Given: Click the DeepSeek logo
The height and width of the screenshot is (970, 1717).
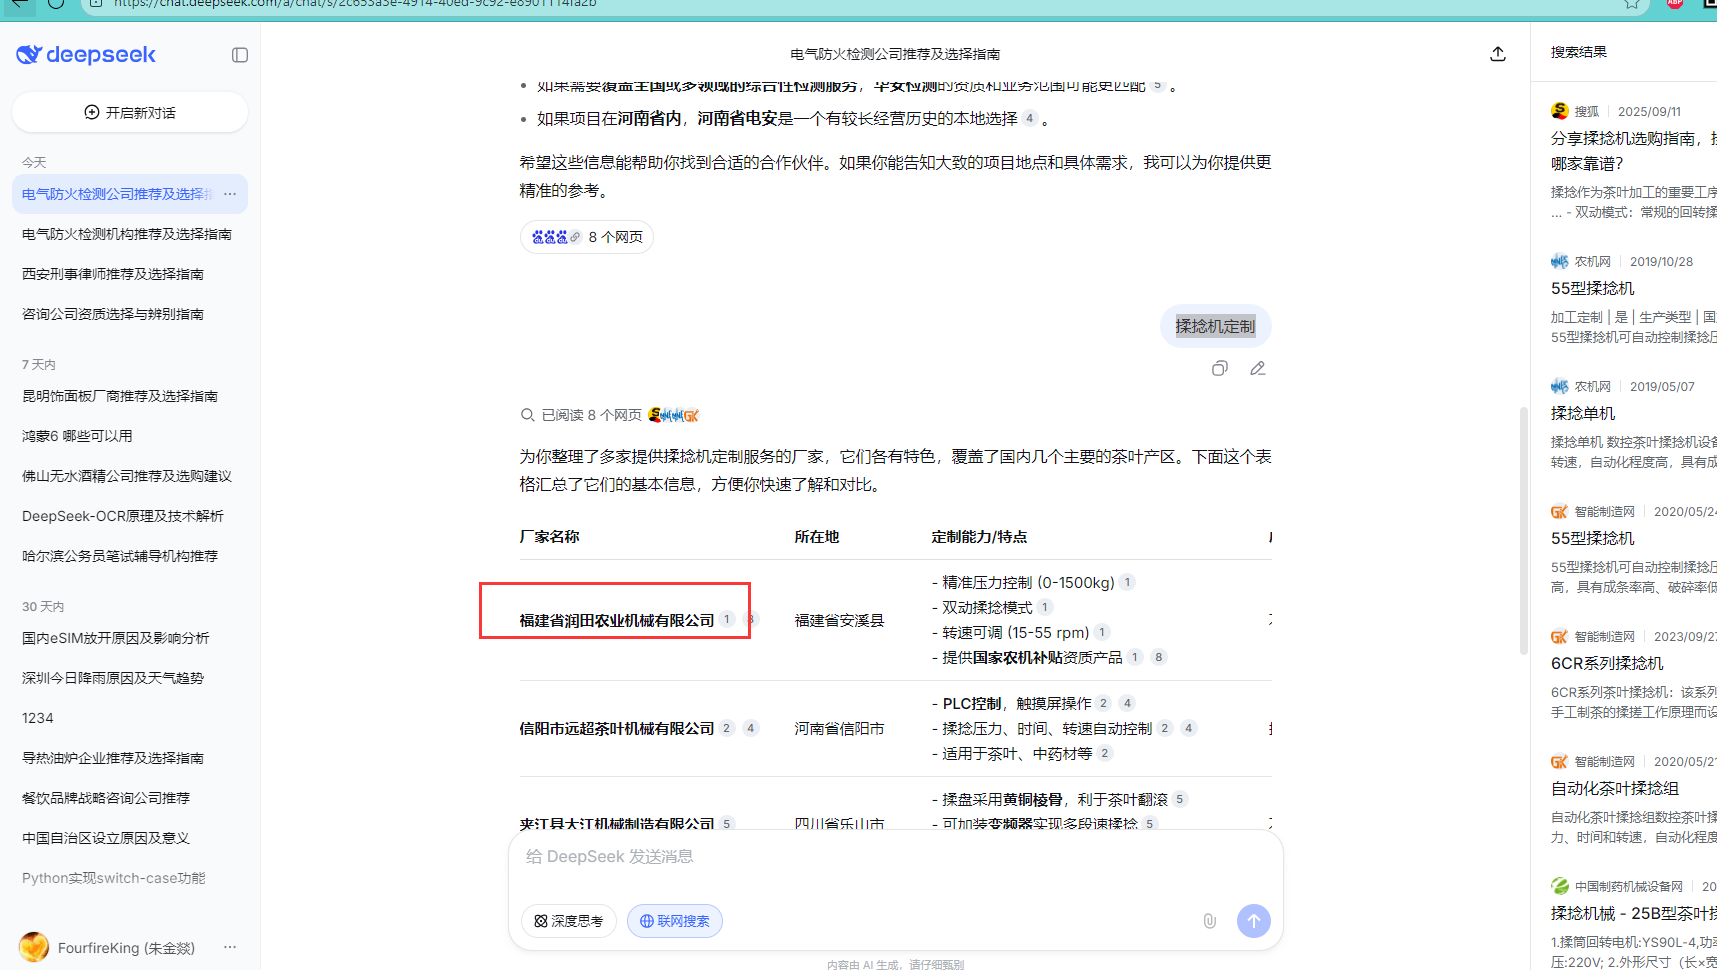Looking at the screenshot, I should coord(86,55).
